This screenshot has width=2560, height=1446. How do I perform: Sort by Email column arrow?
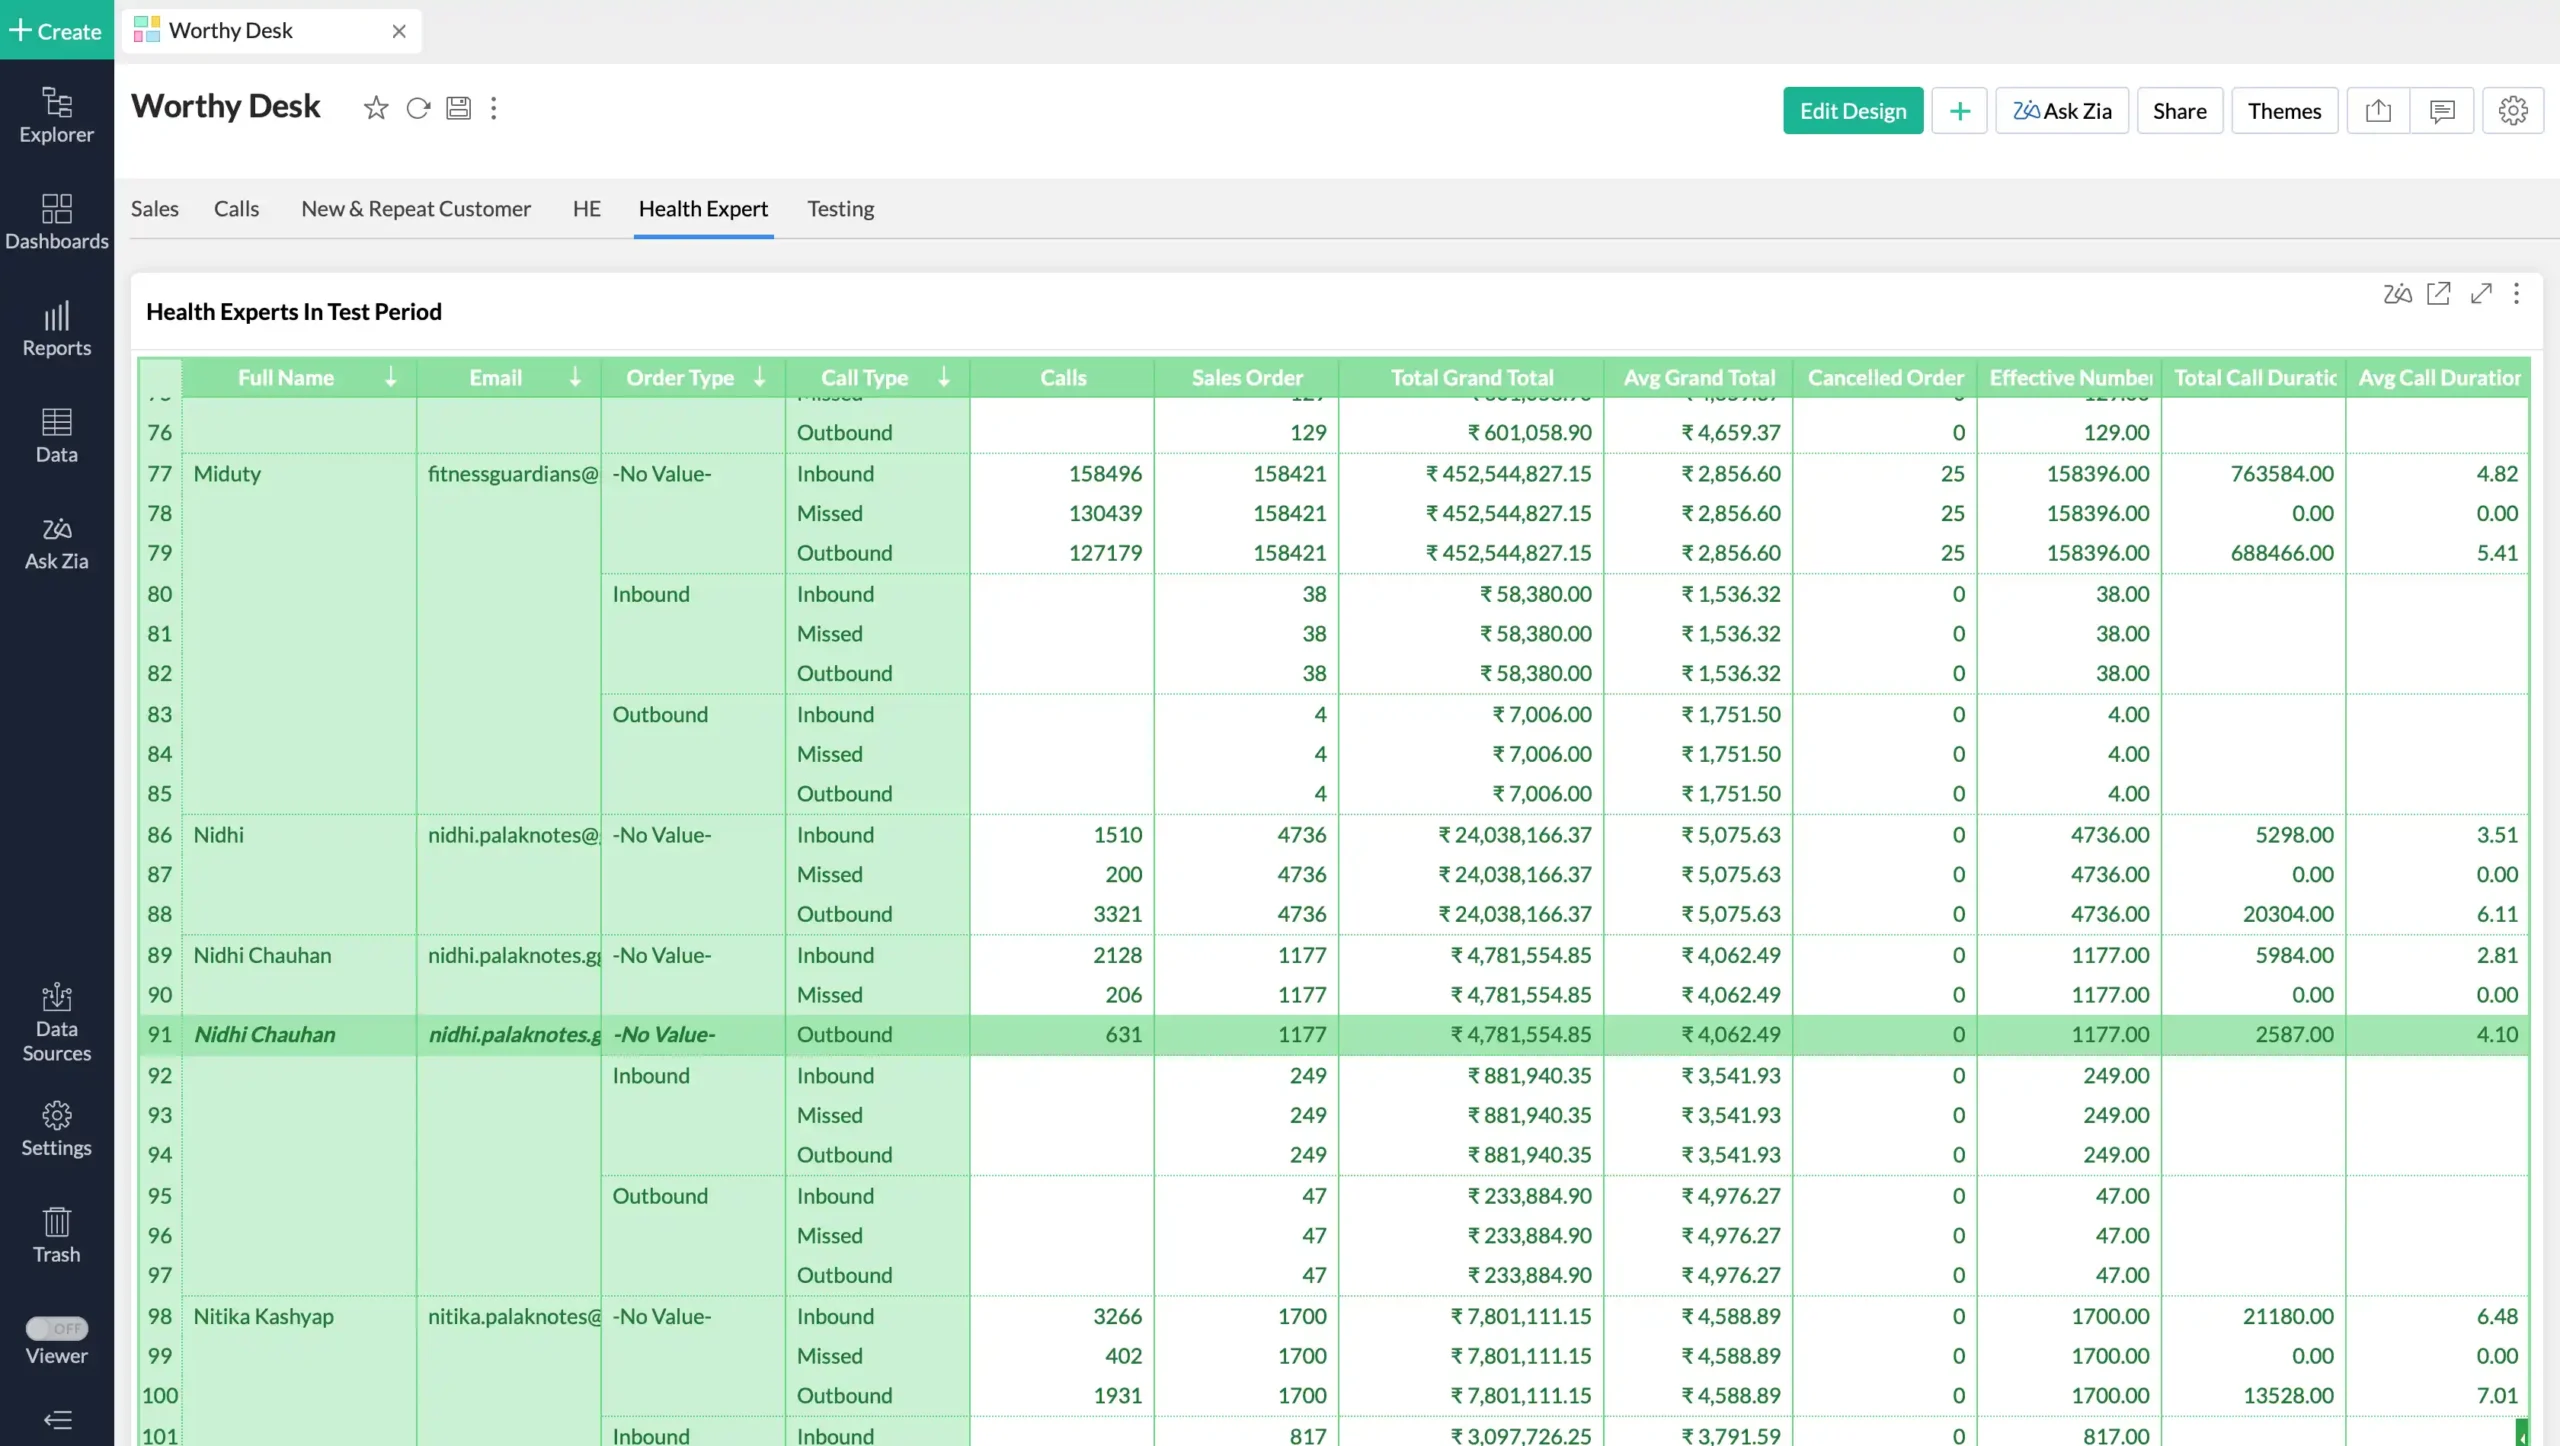click(x=575, y=377)
